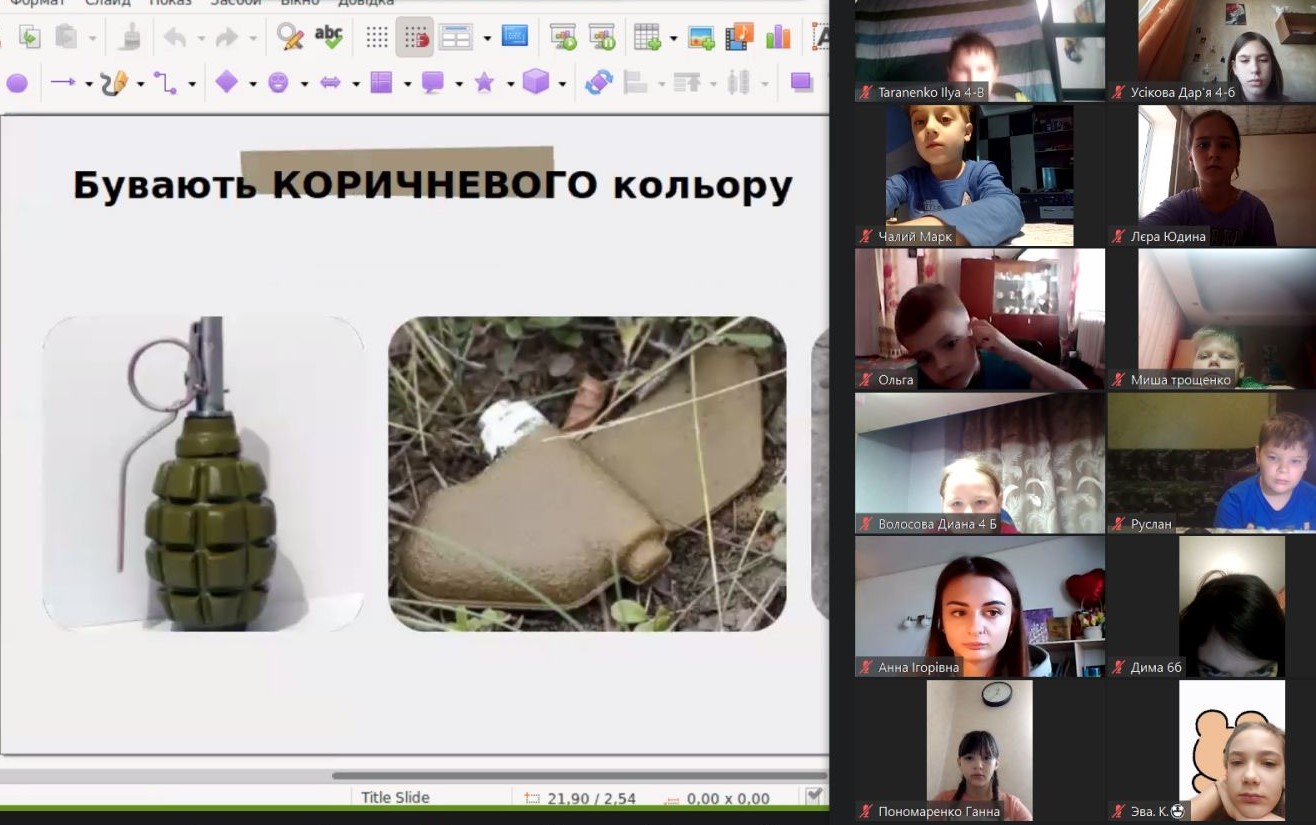Select the Block Arrows tool
Screen dimensions: 1316x825
pos(330,83)
